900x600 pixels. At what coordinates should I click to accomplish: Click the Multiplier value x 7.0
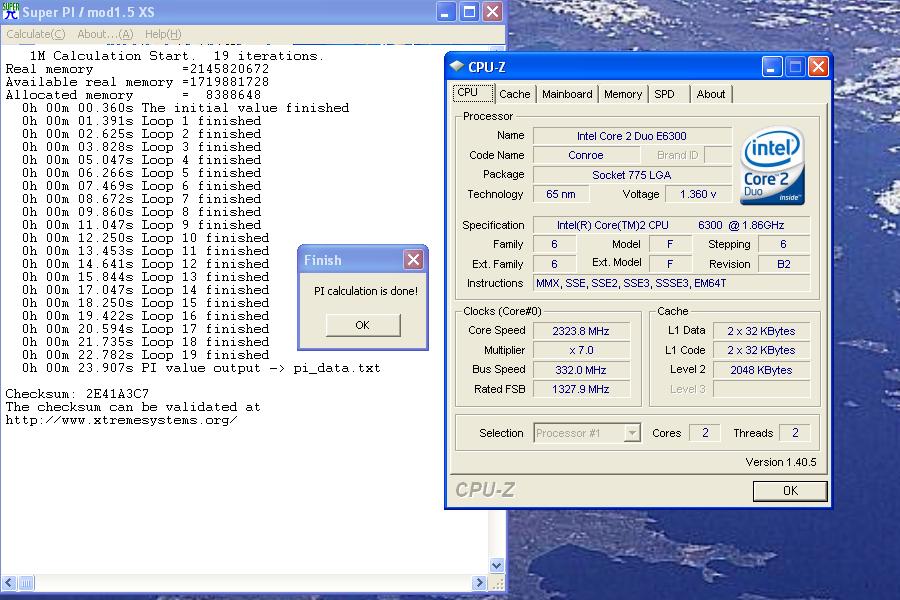pyautogui.click(x=581, y=350)
